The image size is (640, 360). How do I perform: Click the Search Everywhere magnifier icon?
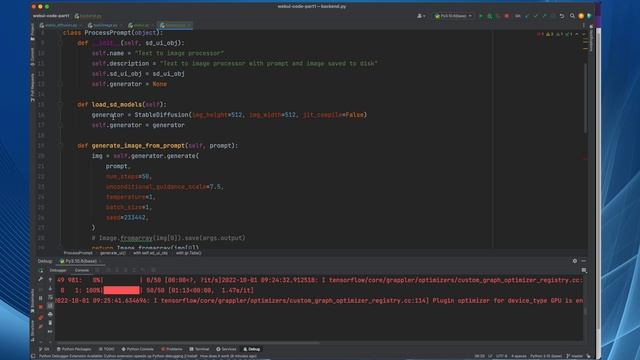click(572, 16)
